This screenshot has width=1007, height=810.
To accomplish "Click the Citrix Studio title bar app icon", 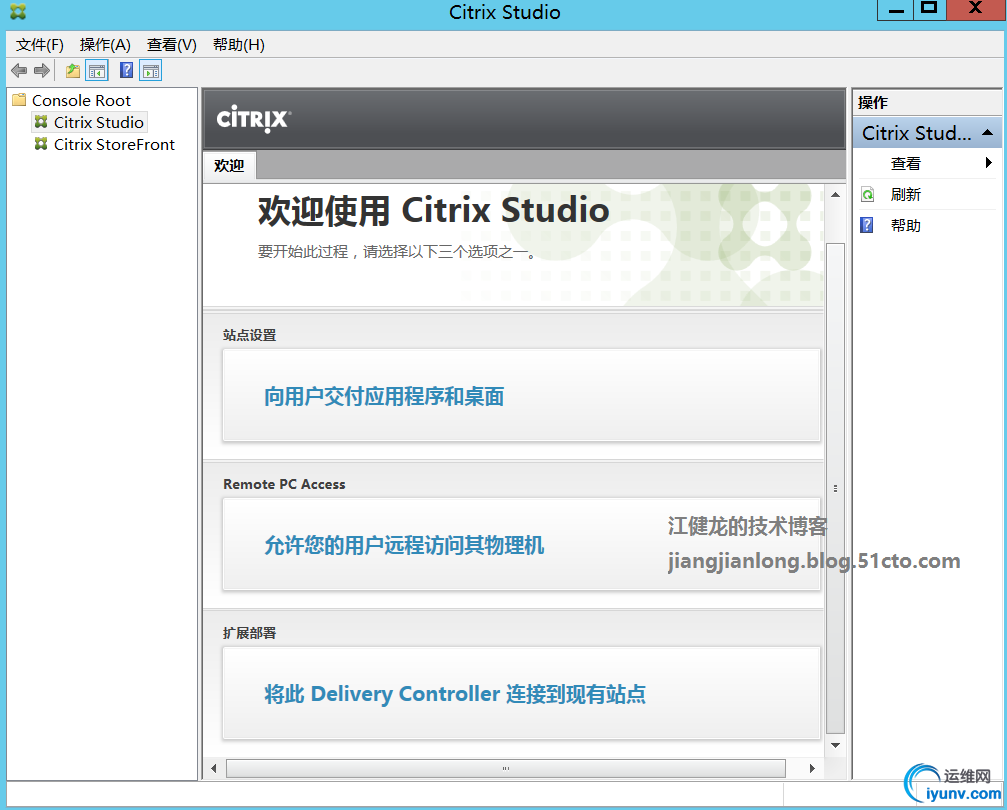I will coord(18,12).
